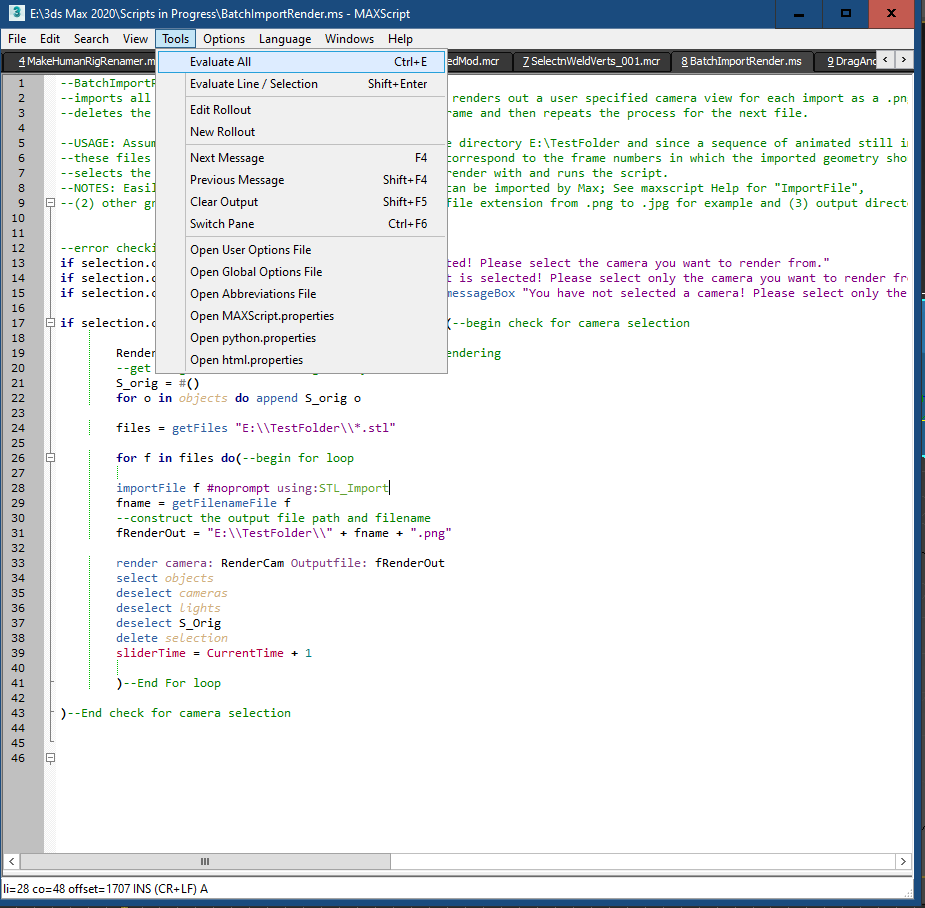925x908 pixels.
Task: Switch to the SelectnWeldVerts_001.mcr tab
Action: point(591,60)
